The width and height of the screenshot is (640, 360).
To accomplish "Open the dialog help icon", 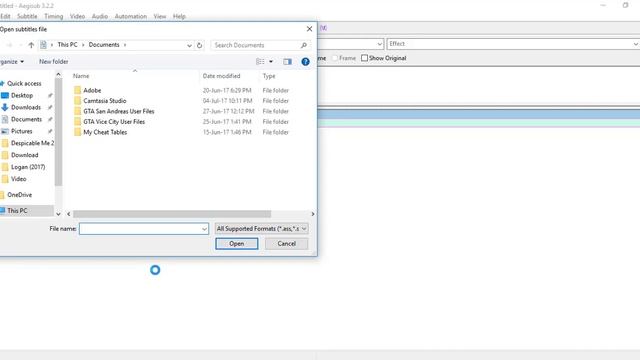I will coord(305,62).
